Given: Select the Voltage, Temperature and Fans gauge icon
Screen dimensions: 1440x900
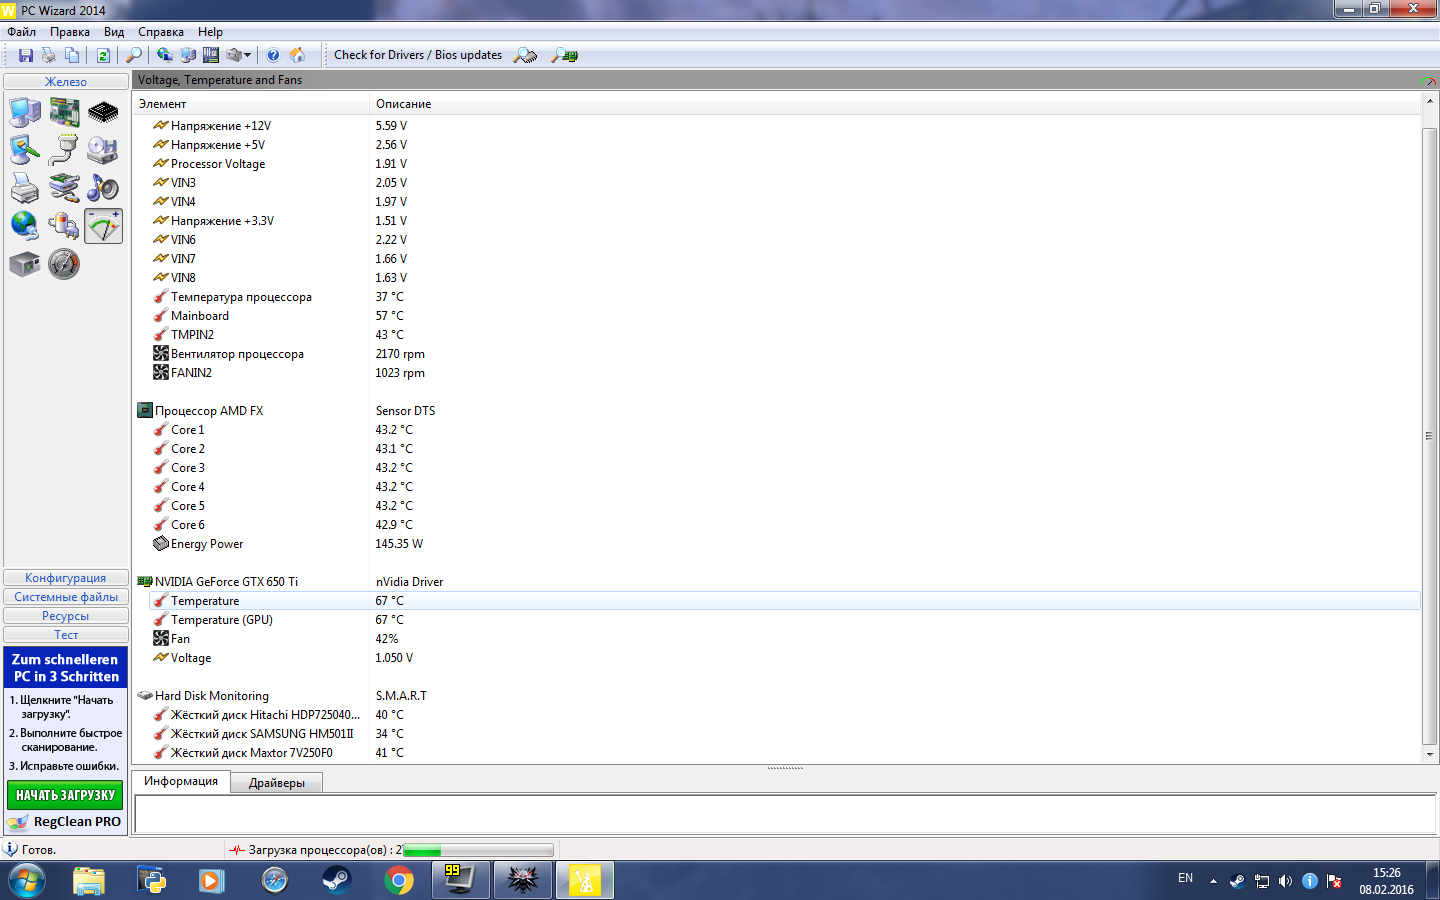Looking at the screenshot, I should [103, 226].
